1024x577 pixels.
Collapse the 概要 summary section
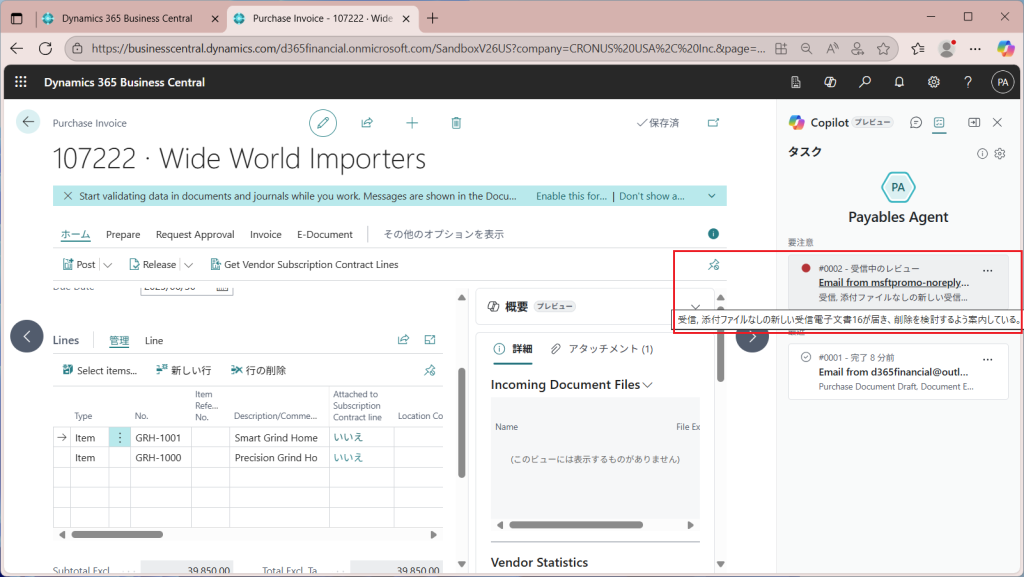click(x=695, y=306)
